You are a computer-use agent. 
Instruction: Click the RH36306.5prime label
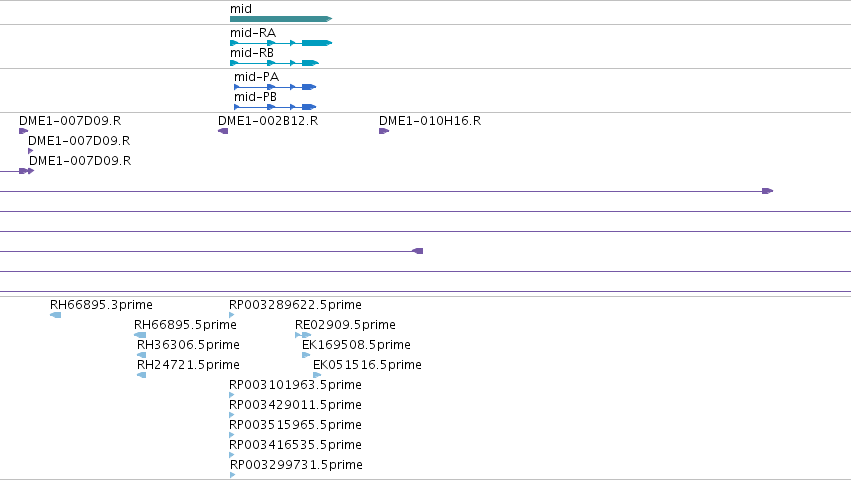pos(188,345)
